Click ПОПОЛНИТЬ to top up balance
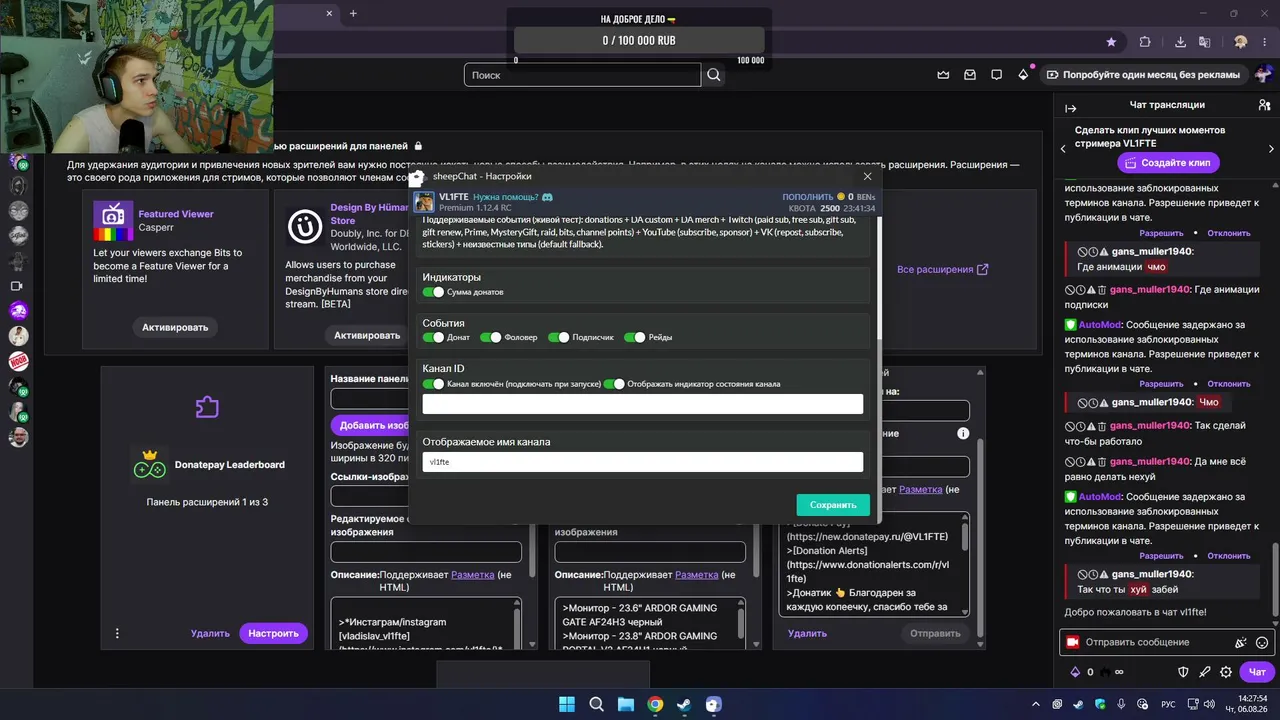1280x720 pixels. (x=808, y=197)
